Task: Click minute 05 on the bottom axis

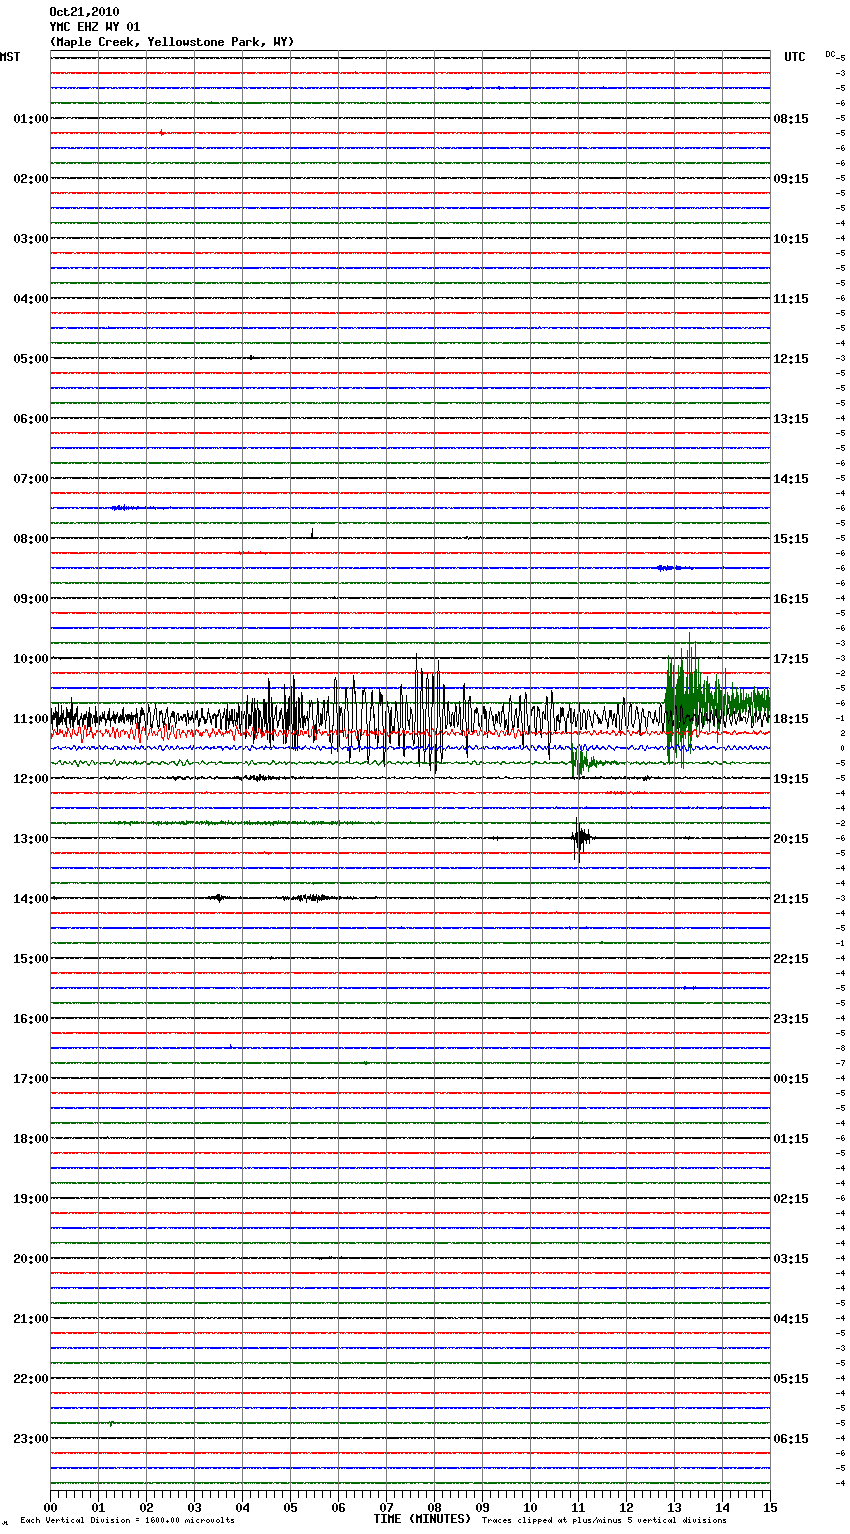Action: (x=290, y=1508)
